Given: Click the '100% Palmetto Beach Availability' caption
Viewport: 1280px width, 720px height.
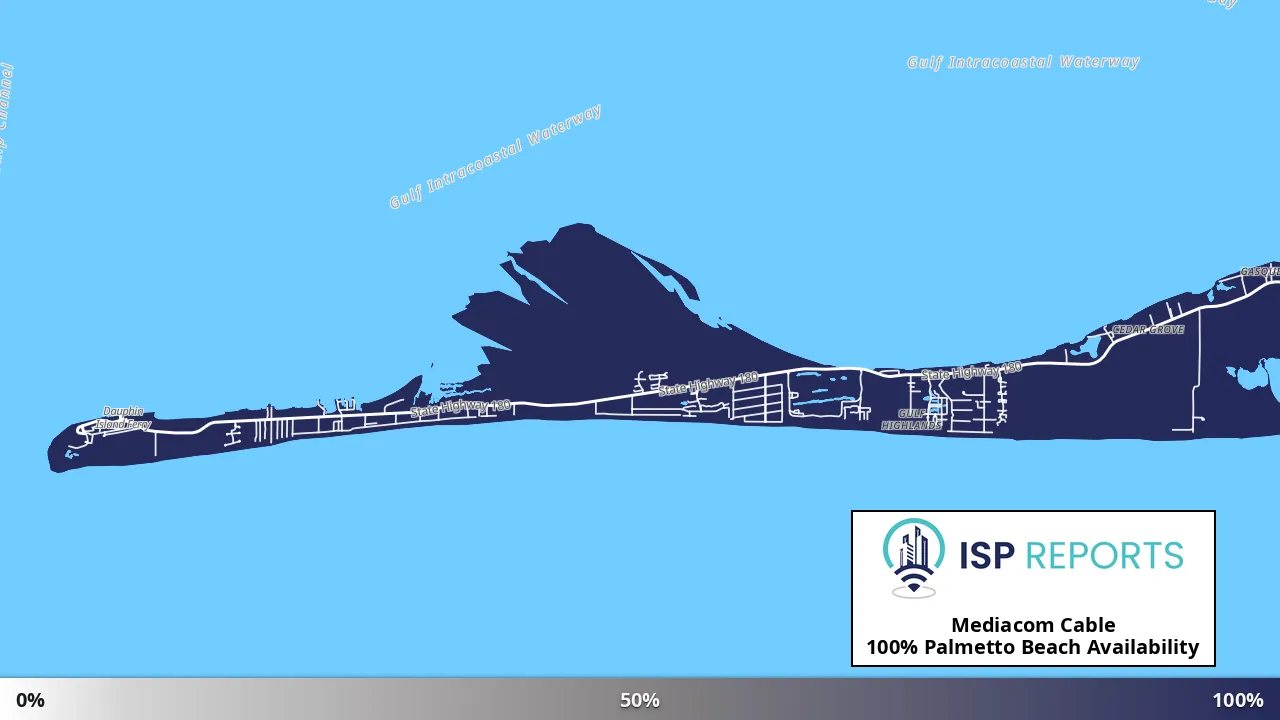Looking at the screenshot, I should 1033,647.
